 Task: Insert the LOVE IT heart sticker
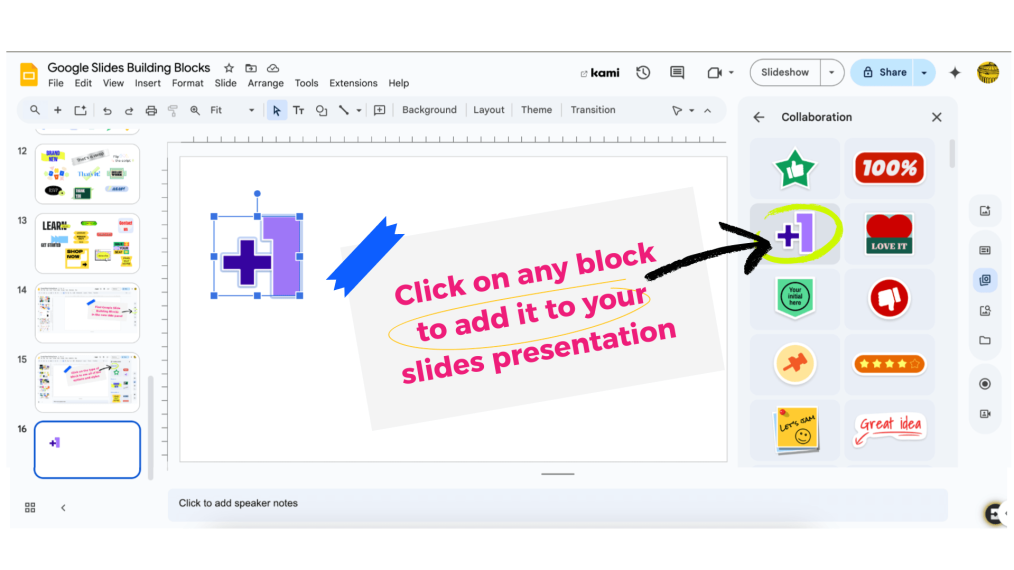click(889, 234)
